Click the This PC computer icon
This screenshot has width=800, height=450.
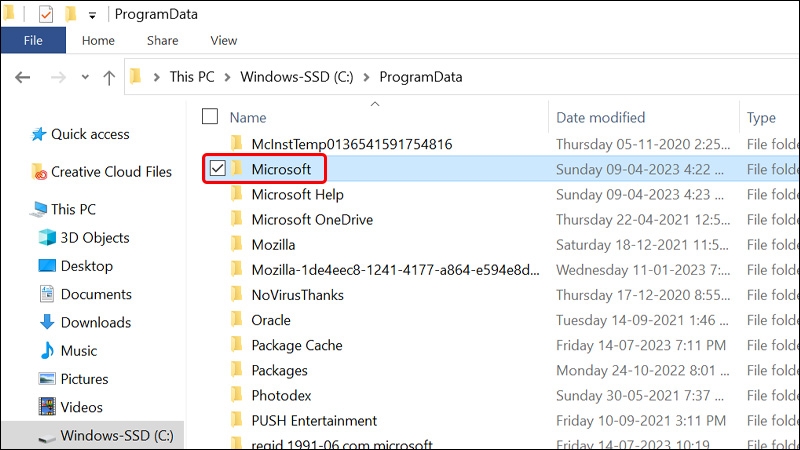click(38, 209)
